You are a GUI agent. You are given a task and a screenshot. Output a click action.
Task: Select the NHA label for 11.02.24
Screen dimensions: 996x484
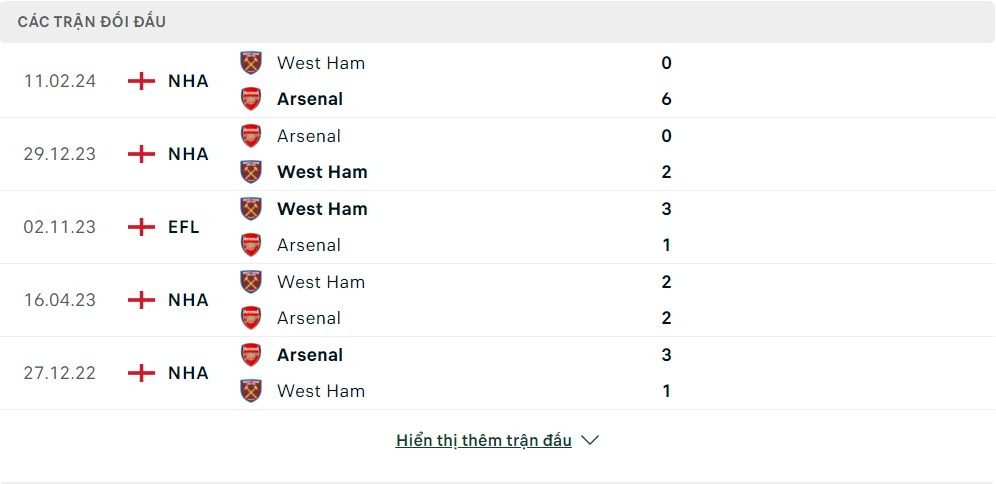188,81
